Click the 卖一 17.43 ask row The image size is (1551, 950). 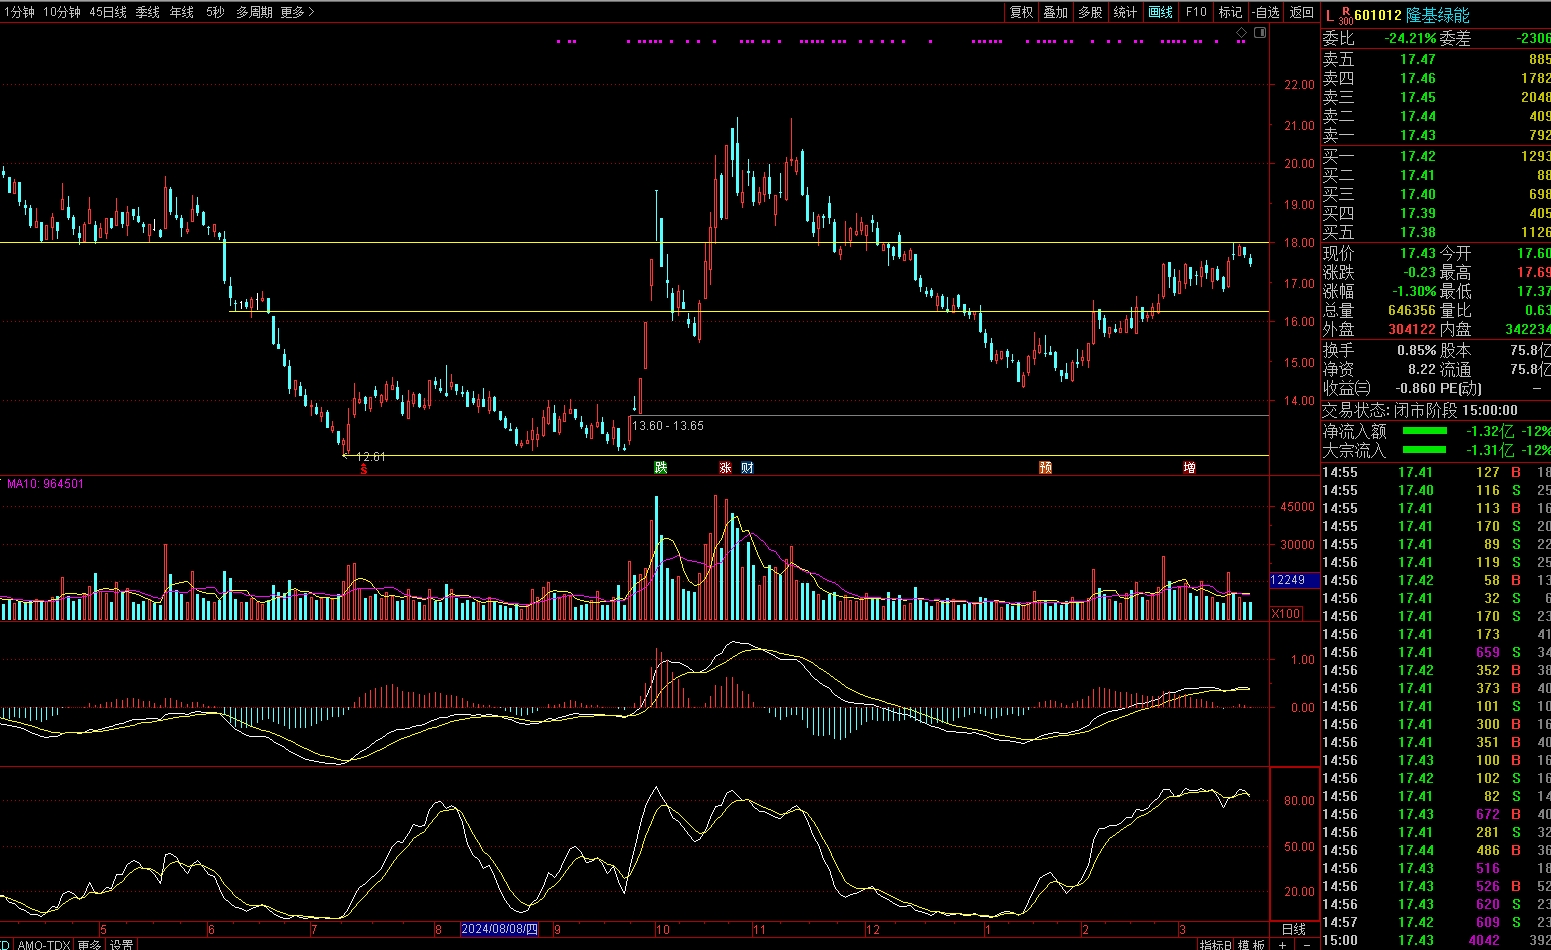pos(1436,135)
